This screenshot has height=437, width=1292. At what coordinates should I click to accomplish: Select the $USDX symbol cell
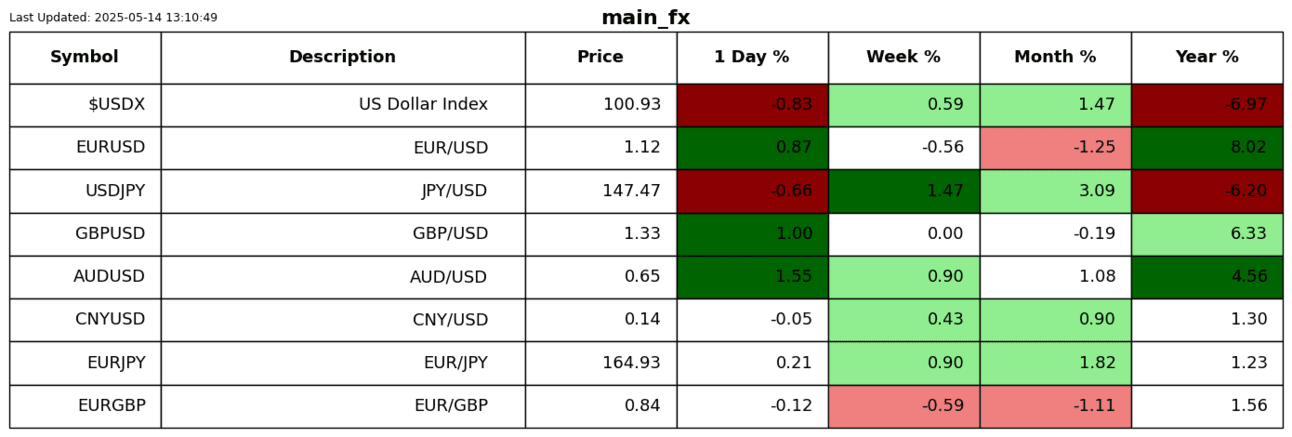85,105
